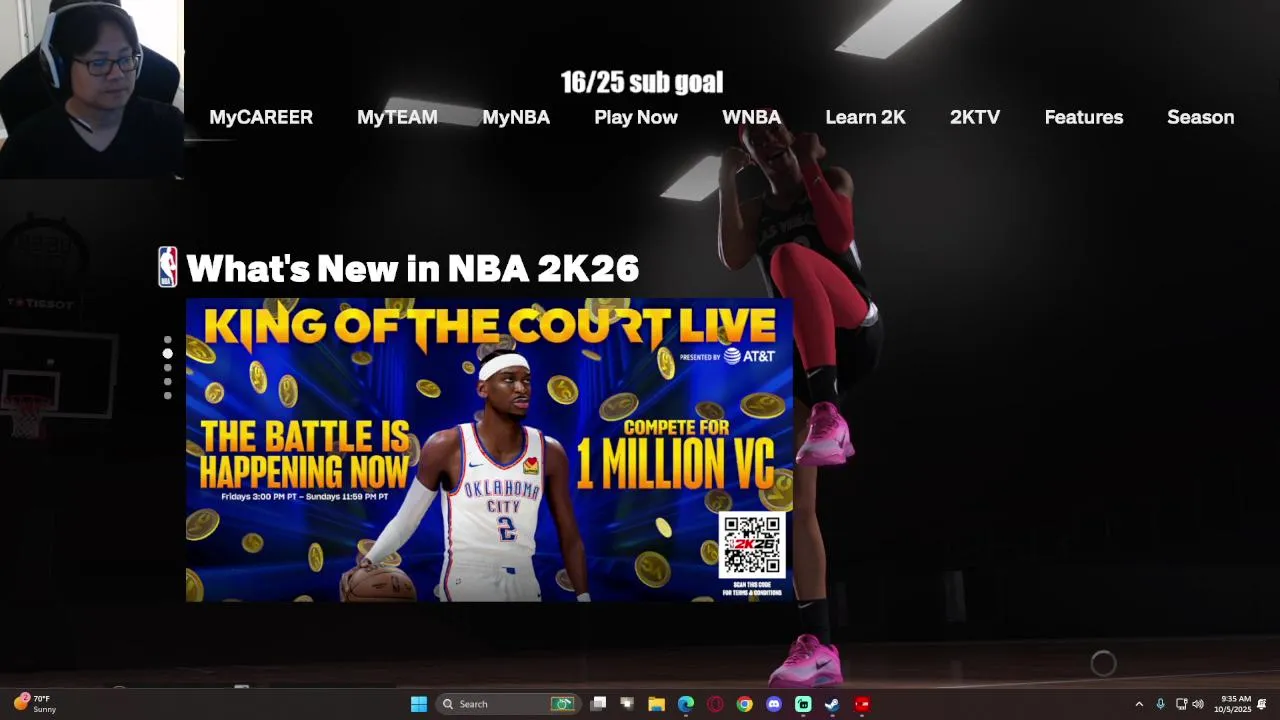Launch Microsoft Edge from the taskbar
Image resolution: width=1280 pixels, height=720 pixels.
point(686,704)
